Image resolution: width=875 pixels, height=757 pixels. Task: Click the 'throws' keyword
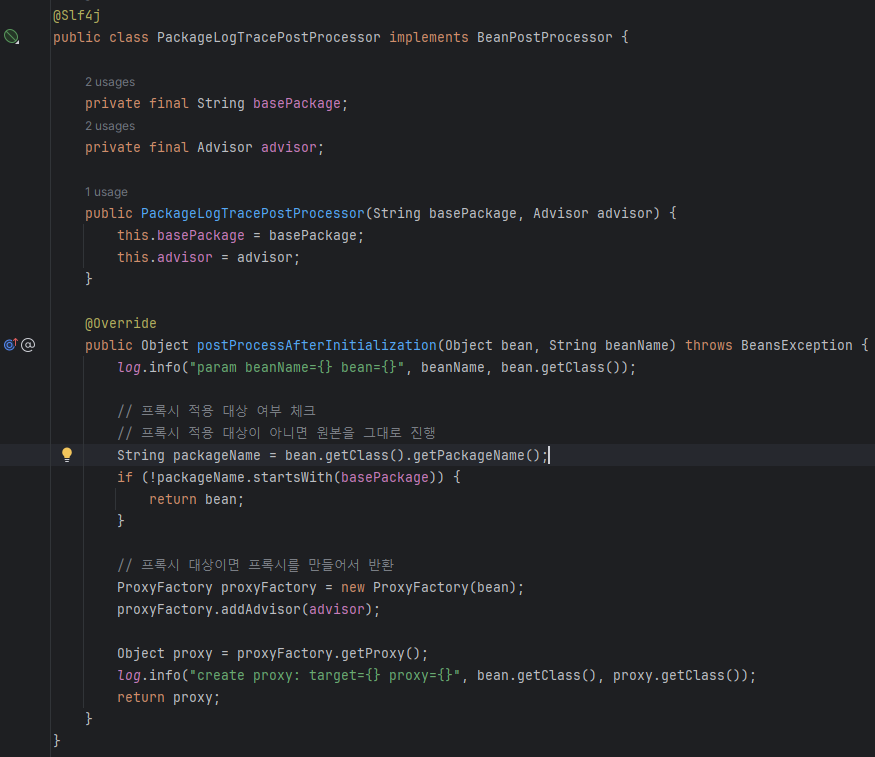[709, 345]
